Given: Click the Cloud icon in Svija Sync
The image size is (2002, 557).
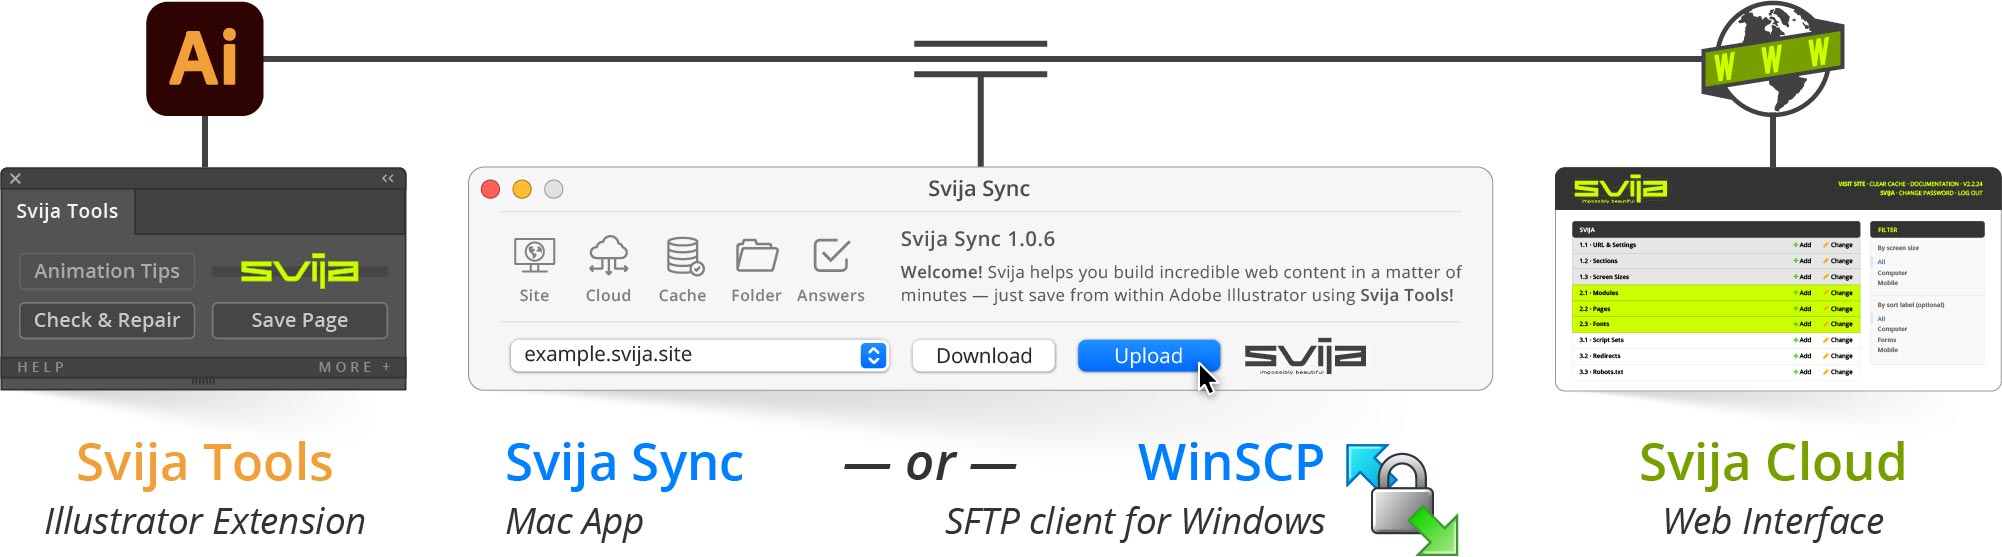Looking at the screenshot, I should click(608, 257).
